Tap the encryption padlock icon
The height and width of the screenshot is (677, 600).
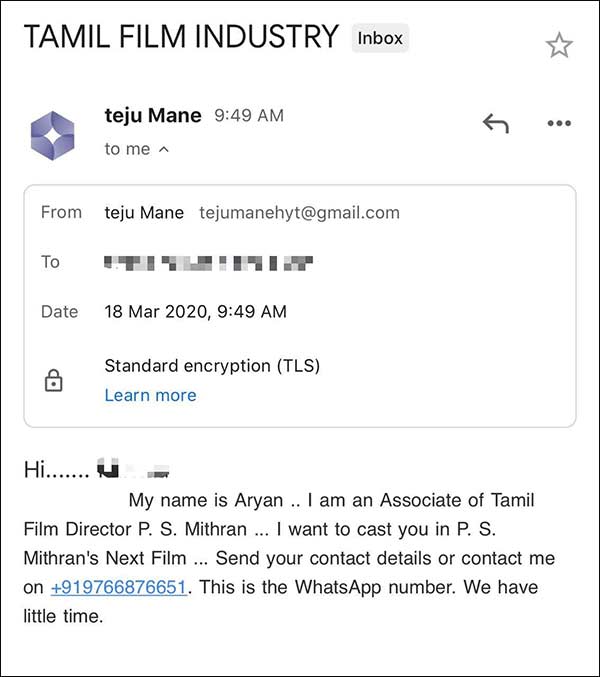(x=54, y=380)
